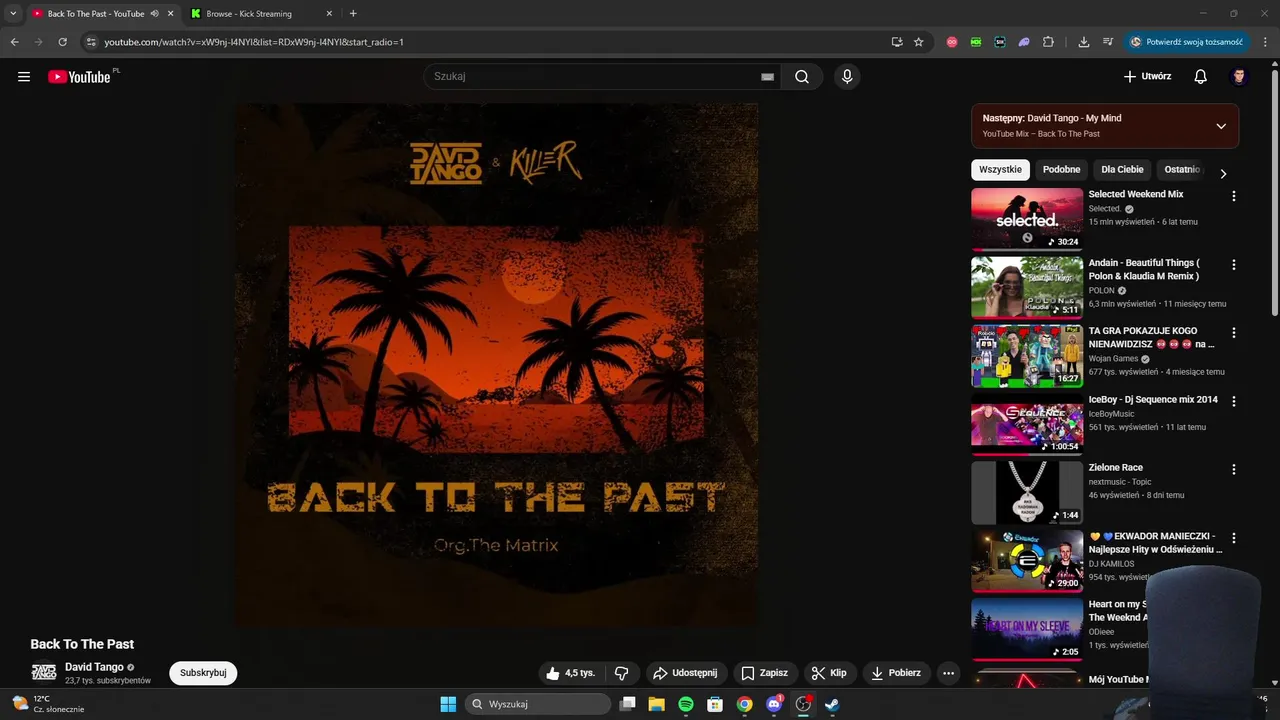Dislike the Back To The Past video

[x=621, y=673]
